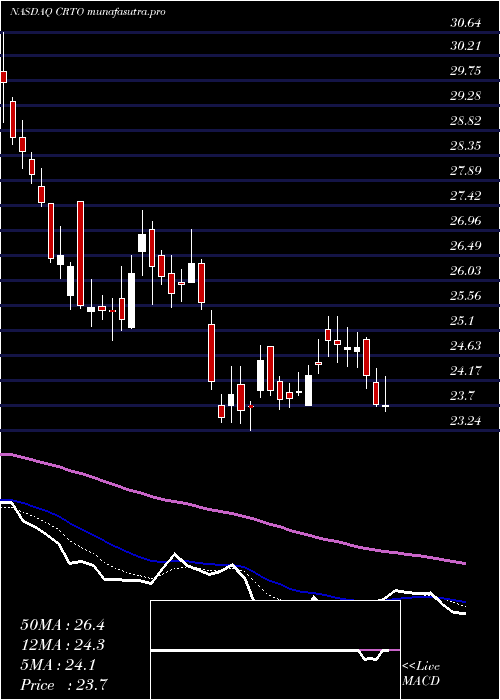Screen dimensions: 500x700
Task: Click the '50MA : 26.4' readout
Action: pyautogui.click(x=62, y=625)
